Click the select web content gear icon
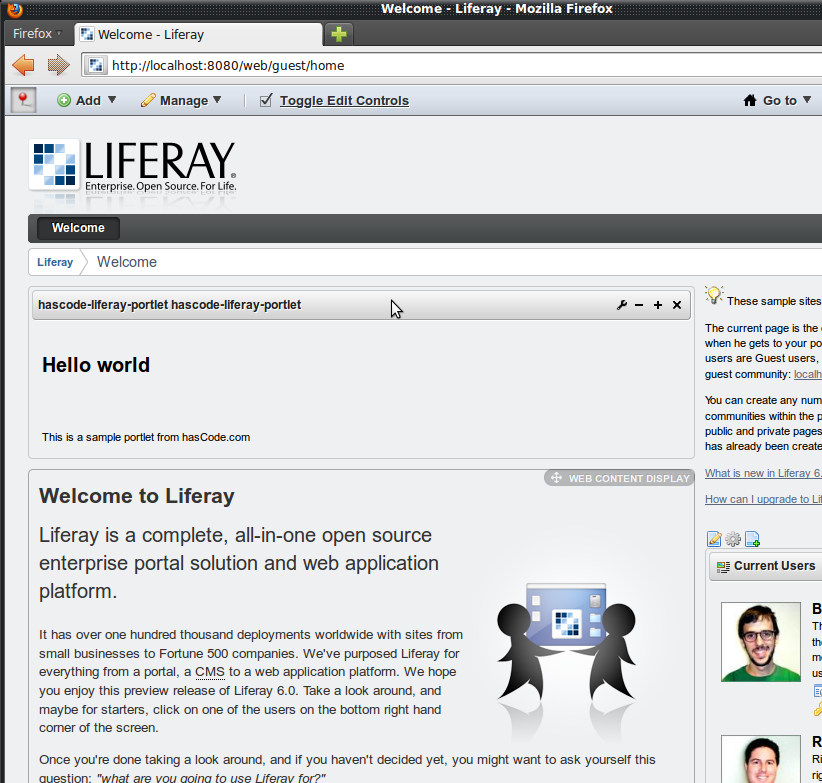This screenshot has width=822, height=783. (x=733, y=540)
